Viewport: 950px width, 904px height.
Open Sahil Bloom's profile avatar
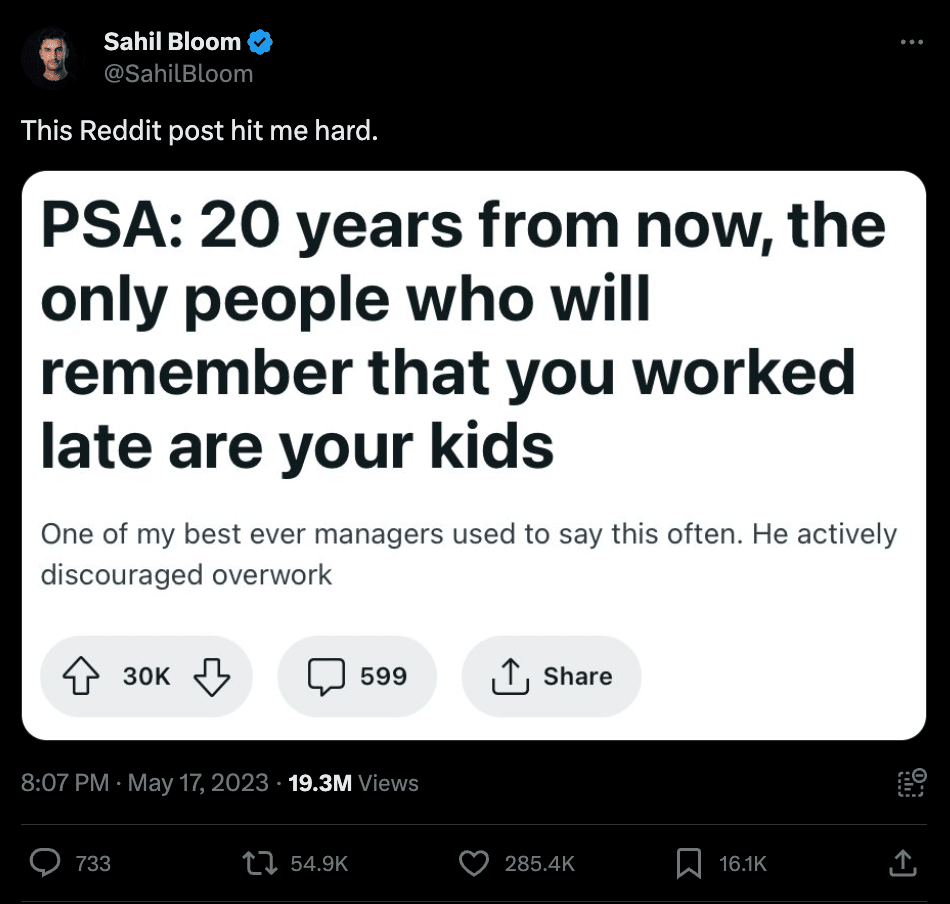[x=51, y=57]
